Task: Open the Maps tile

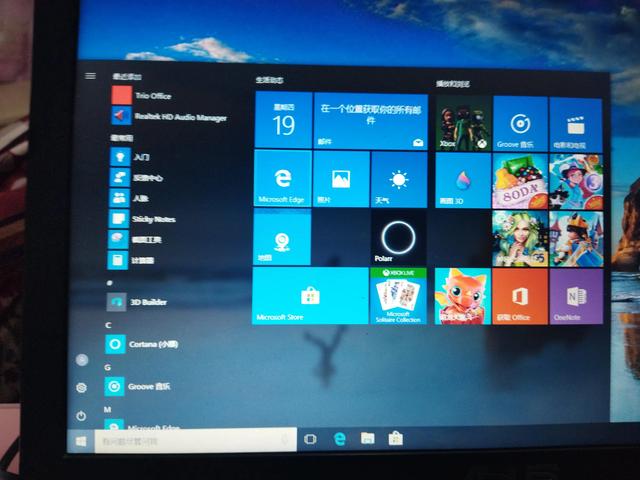Action: tap(282, 237)
